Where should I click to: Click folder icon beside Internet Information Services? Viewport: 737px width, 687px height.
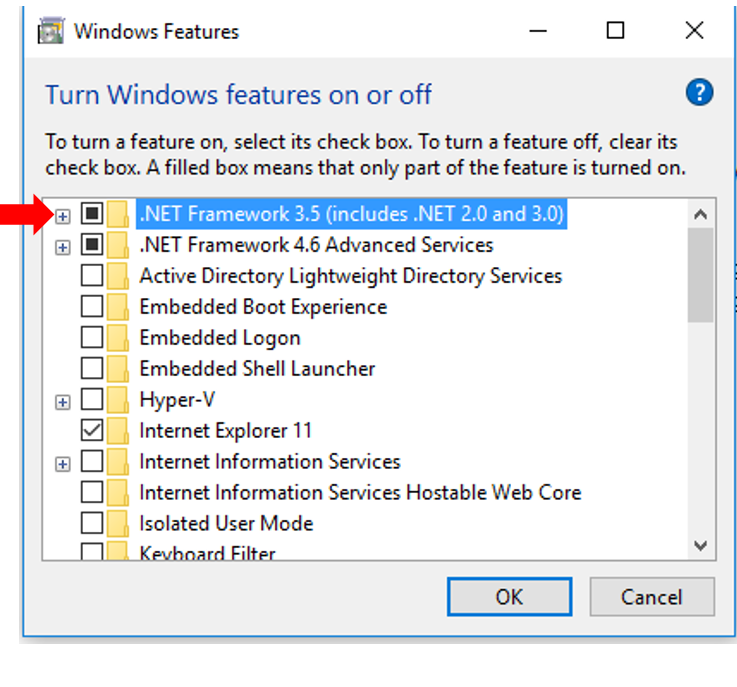[x=118, y=462]
